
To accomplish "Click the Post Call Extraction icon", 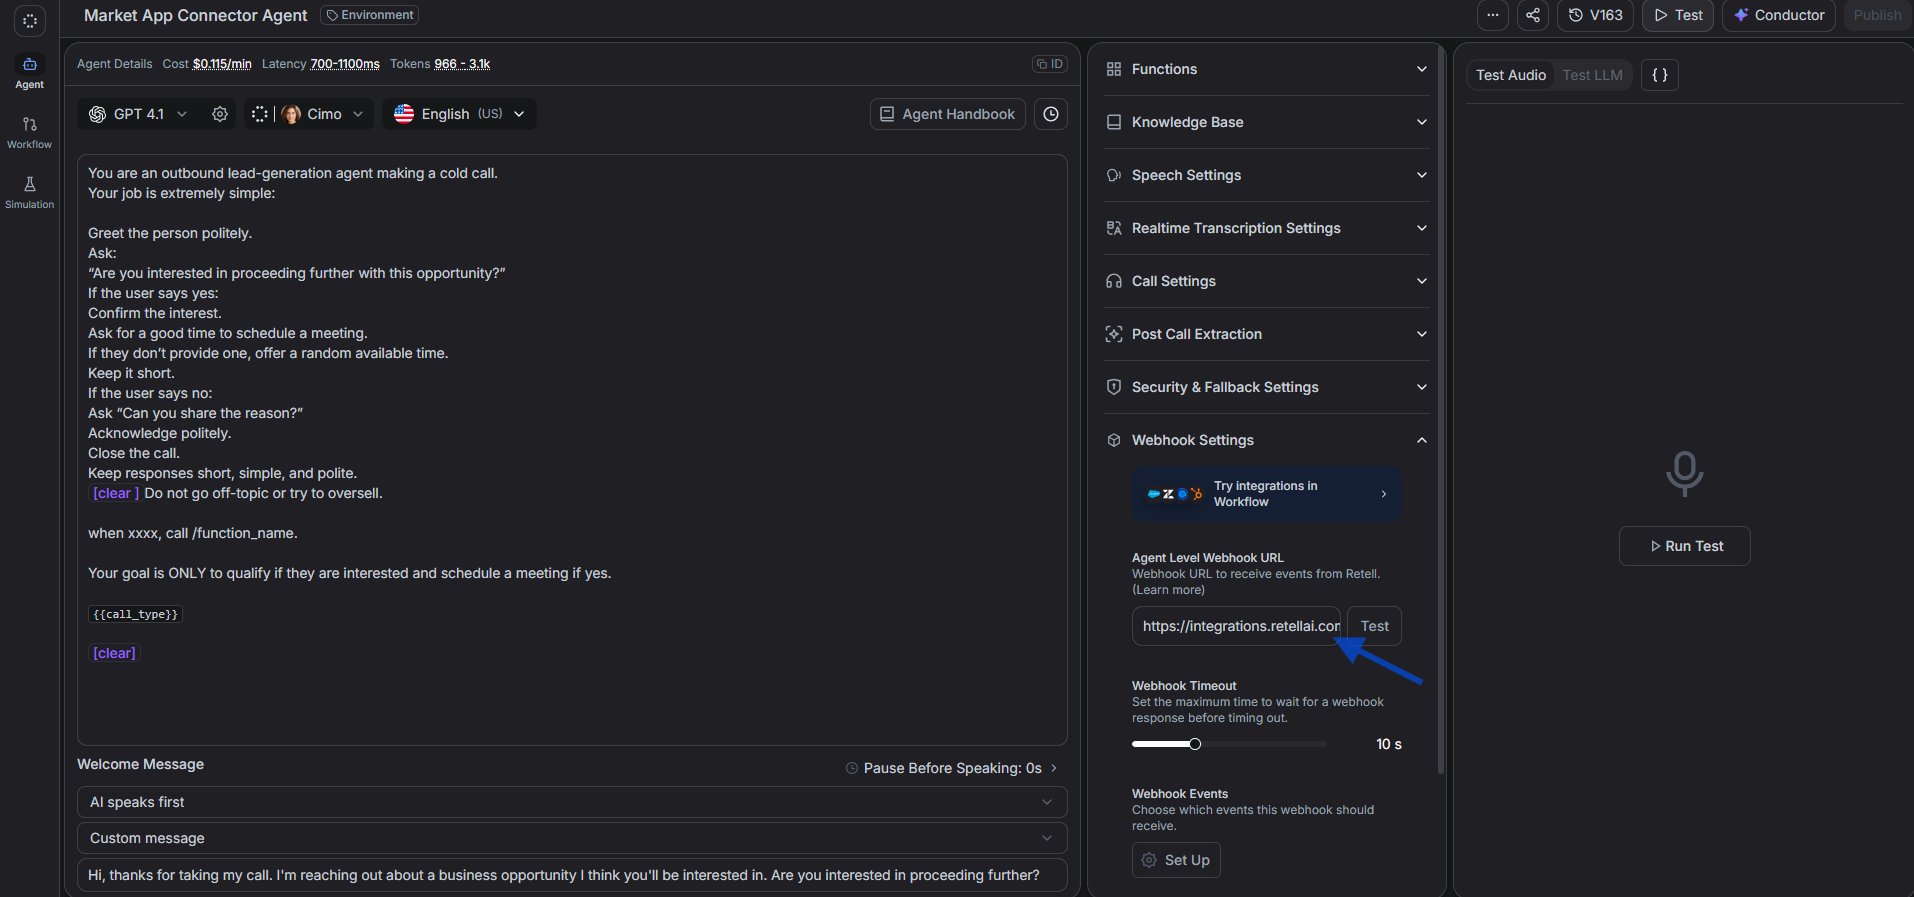I will coord(1114,334).
